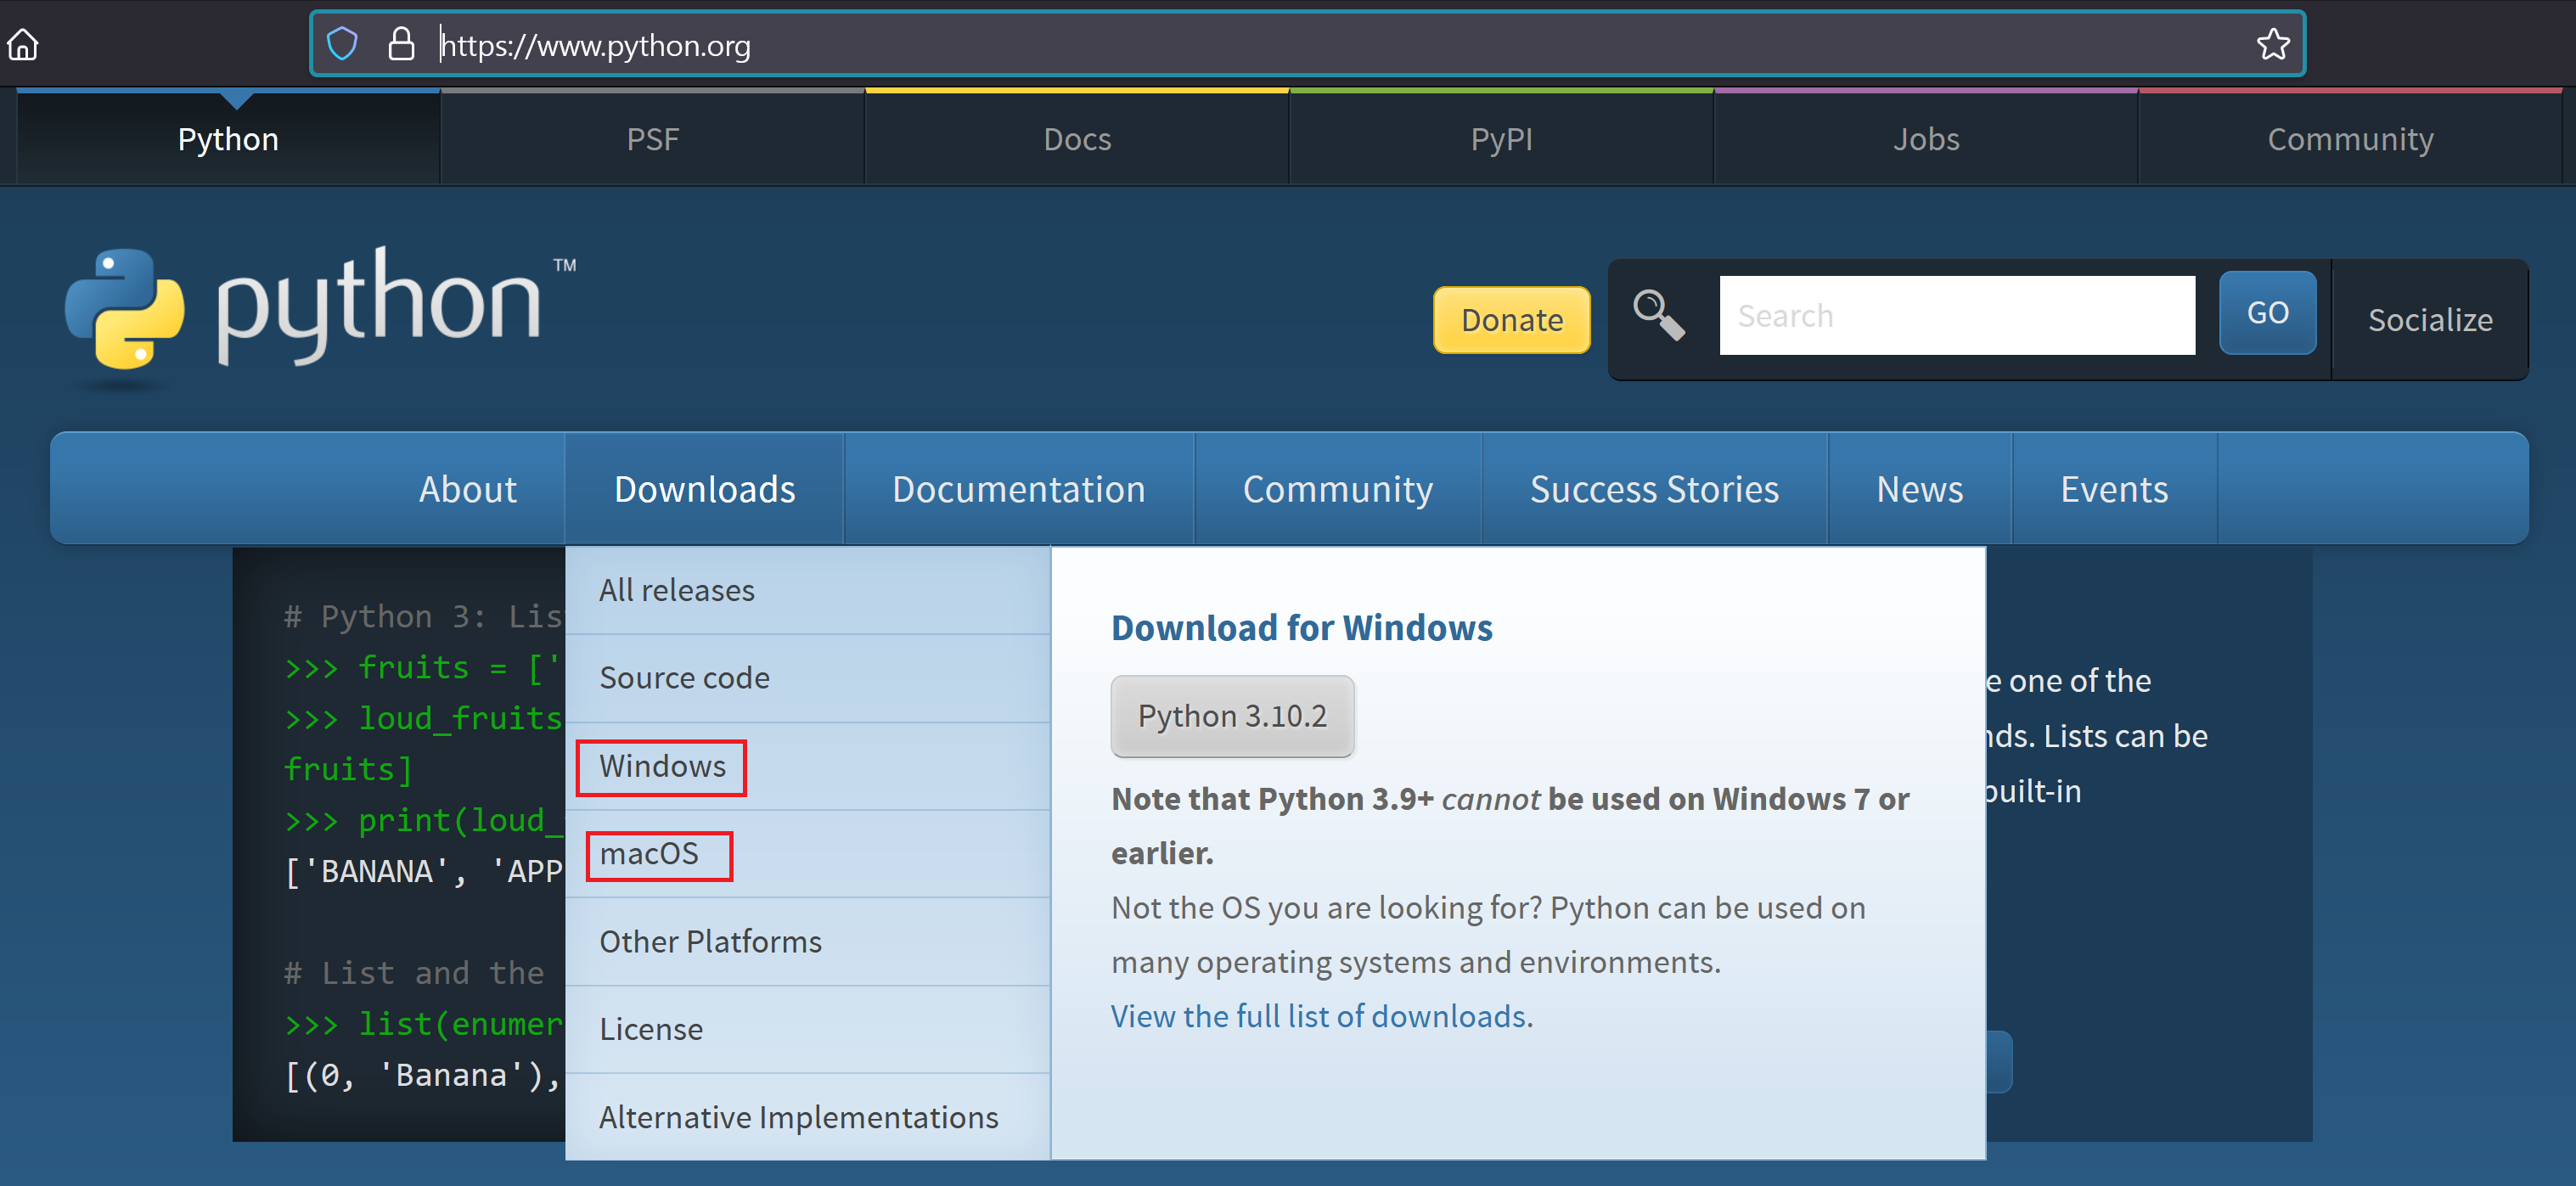
Task: Click the Donate button
Action: pyautogui.click(x=1511, y=318)
